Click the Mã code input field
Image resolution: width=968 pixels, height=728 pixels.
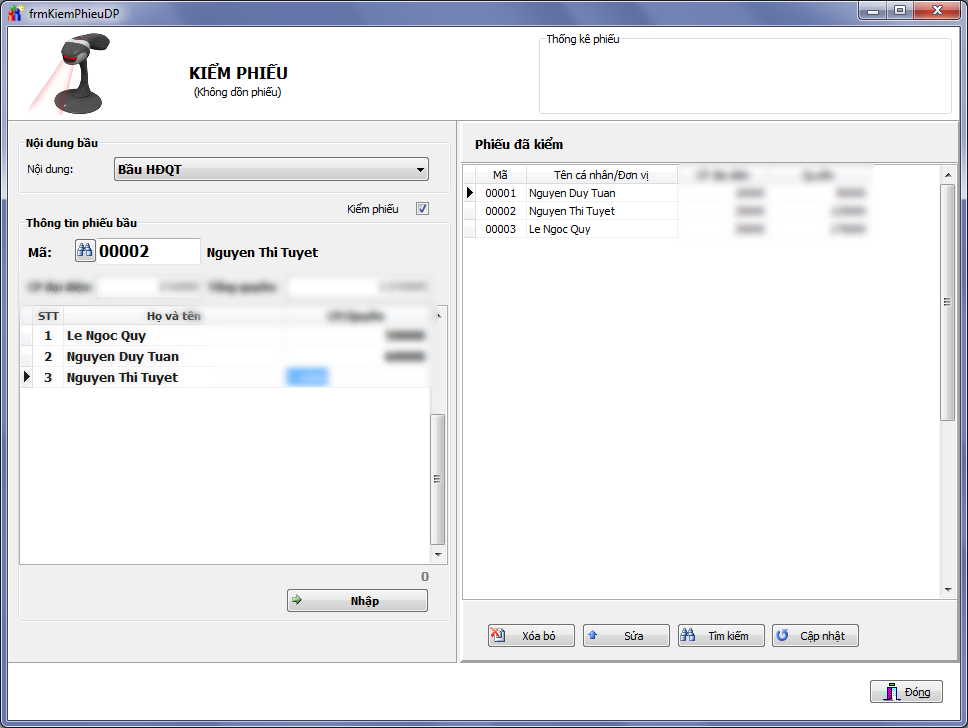pyautogui.click(x=148, y=252)
